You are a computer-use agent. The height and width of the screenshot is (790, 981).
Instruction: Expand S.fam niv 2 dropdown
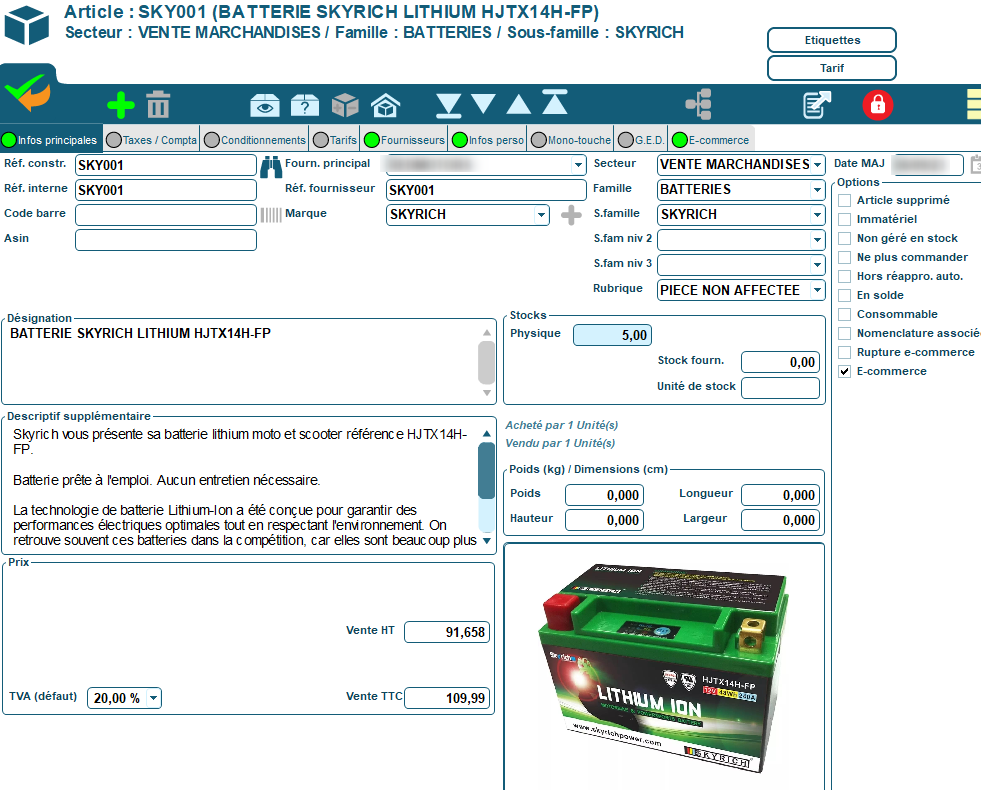(817, 240)
